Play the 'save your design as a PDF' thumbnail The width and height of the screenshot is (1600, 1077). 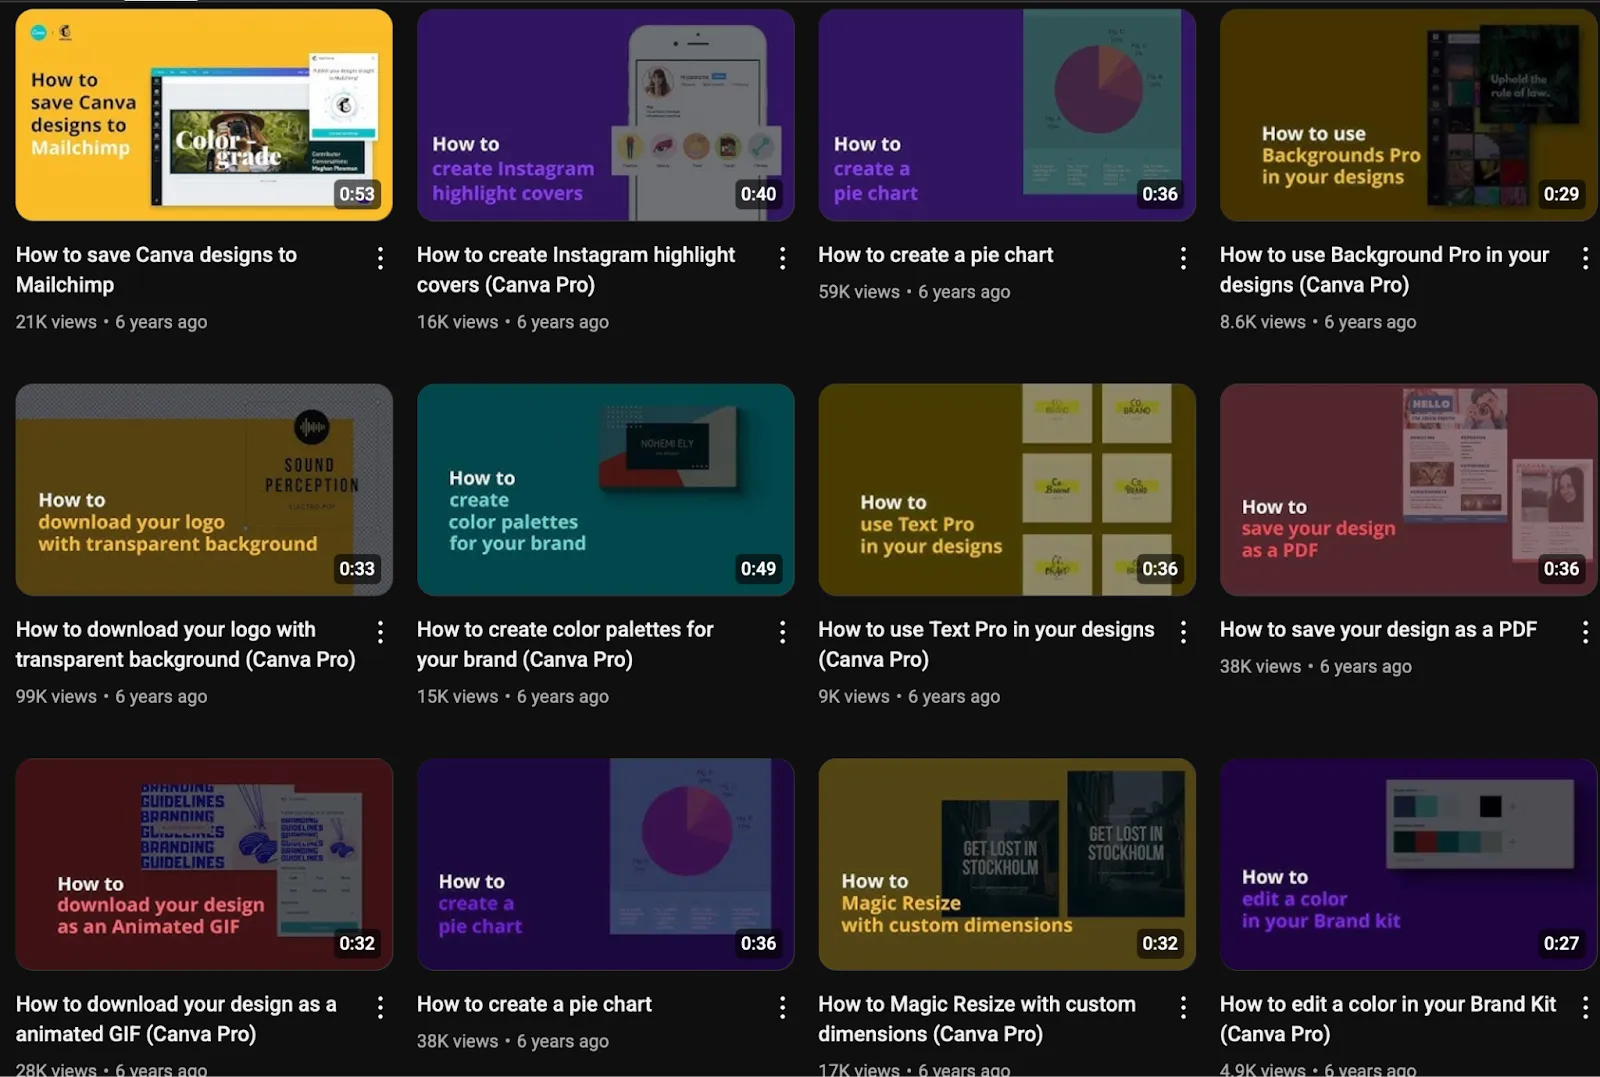pos(1408,490)
